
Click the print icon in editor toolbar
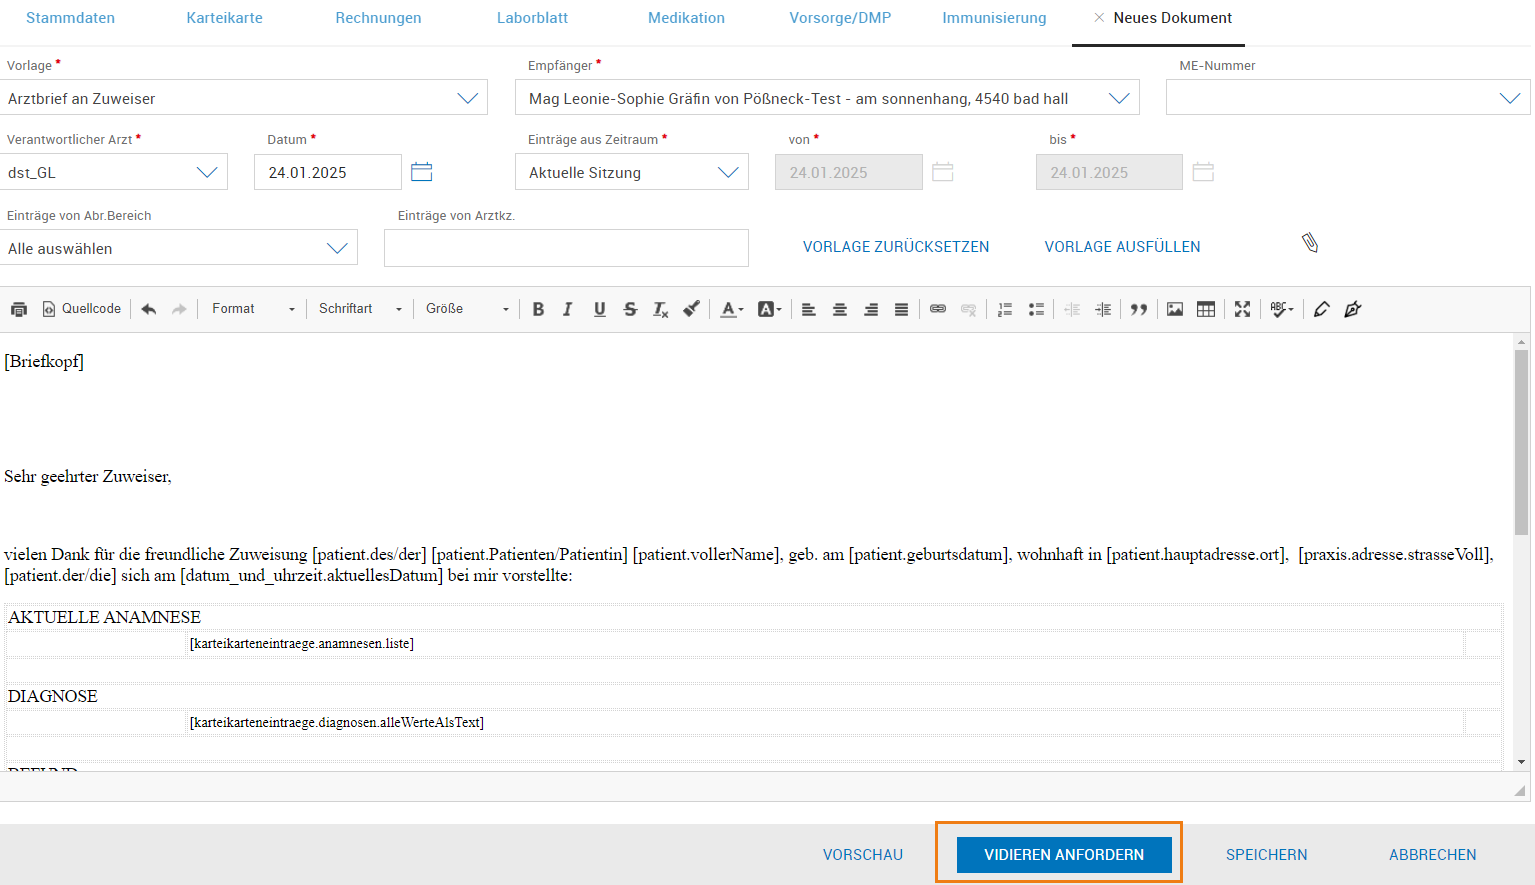19,309
